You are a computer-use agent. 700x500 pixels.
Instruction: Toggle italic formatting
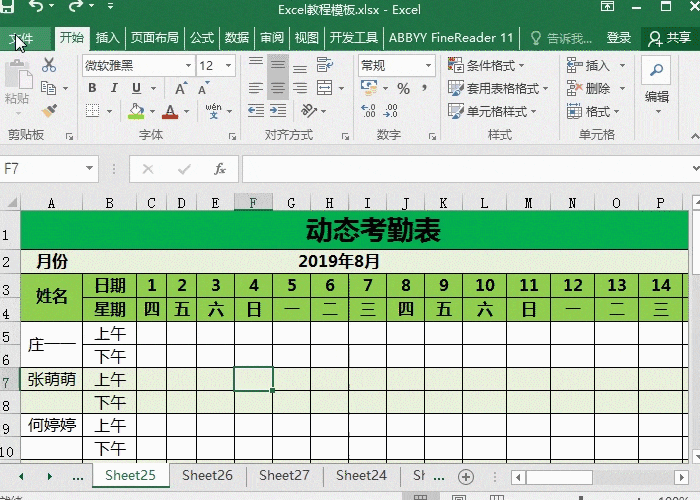pyautogui.click(x=115, y=89)
